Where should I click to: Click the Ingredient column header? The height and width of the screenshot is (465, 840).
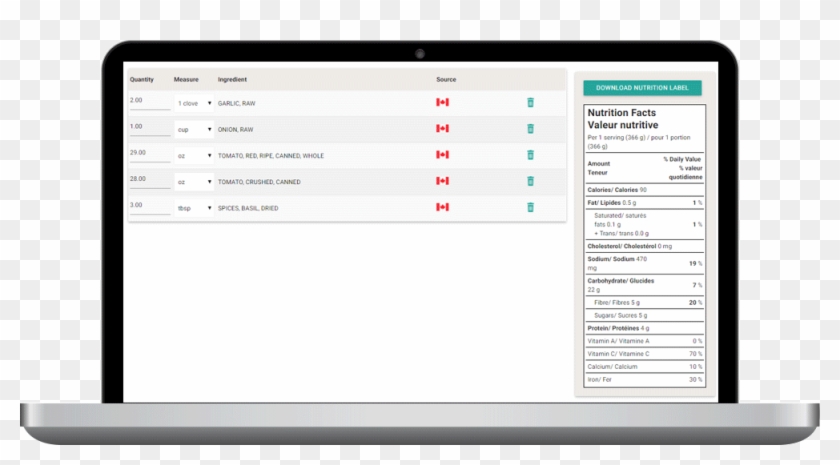[x=232, y=79]
